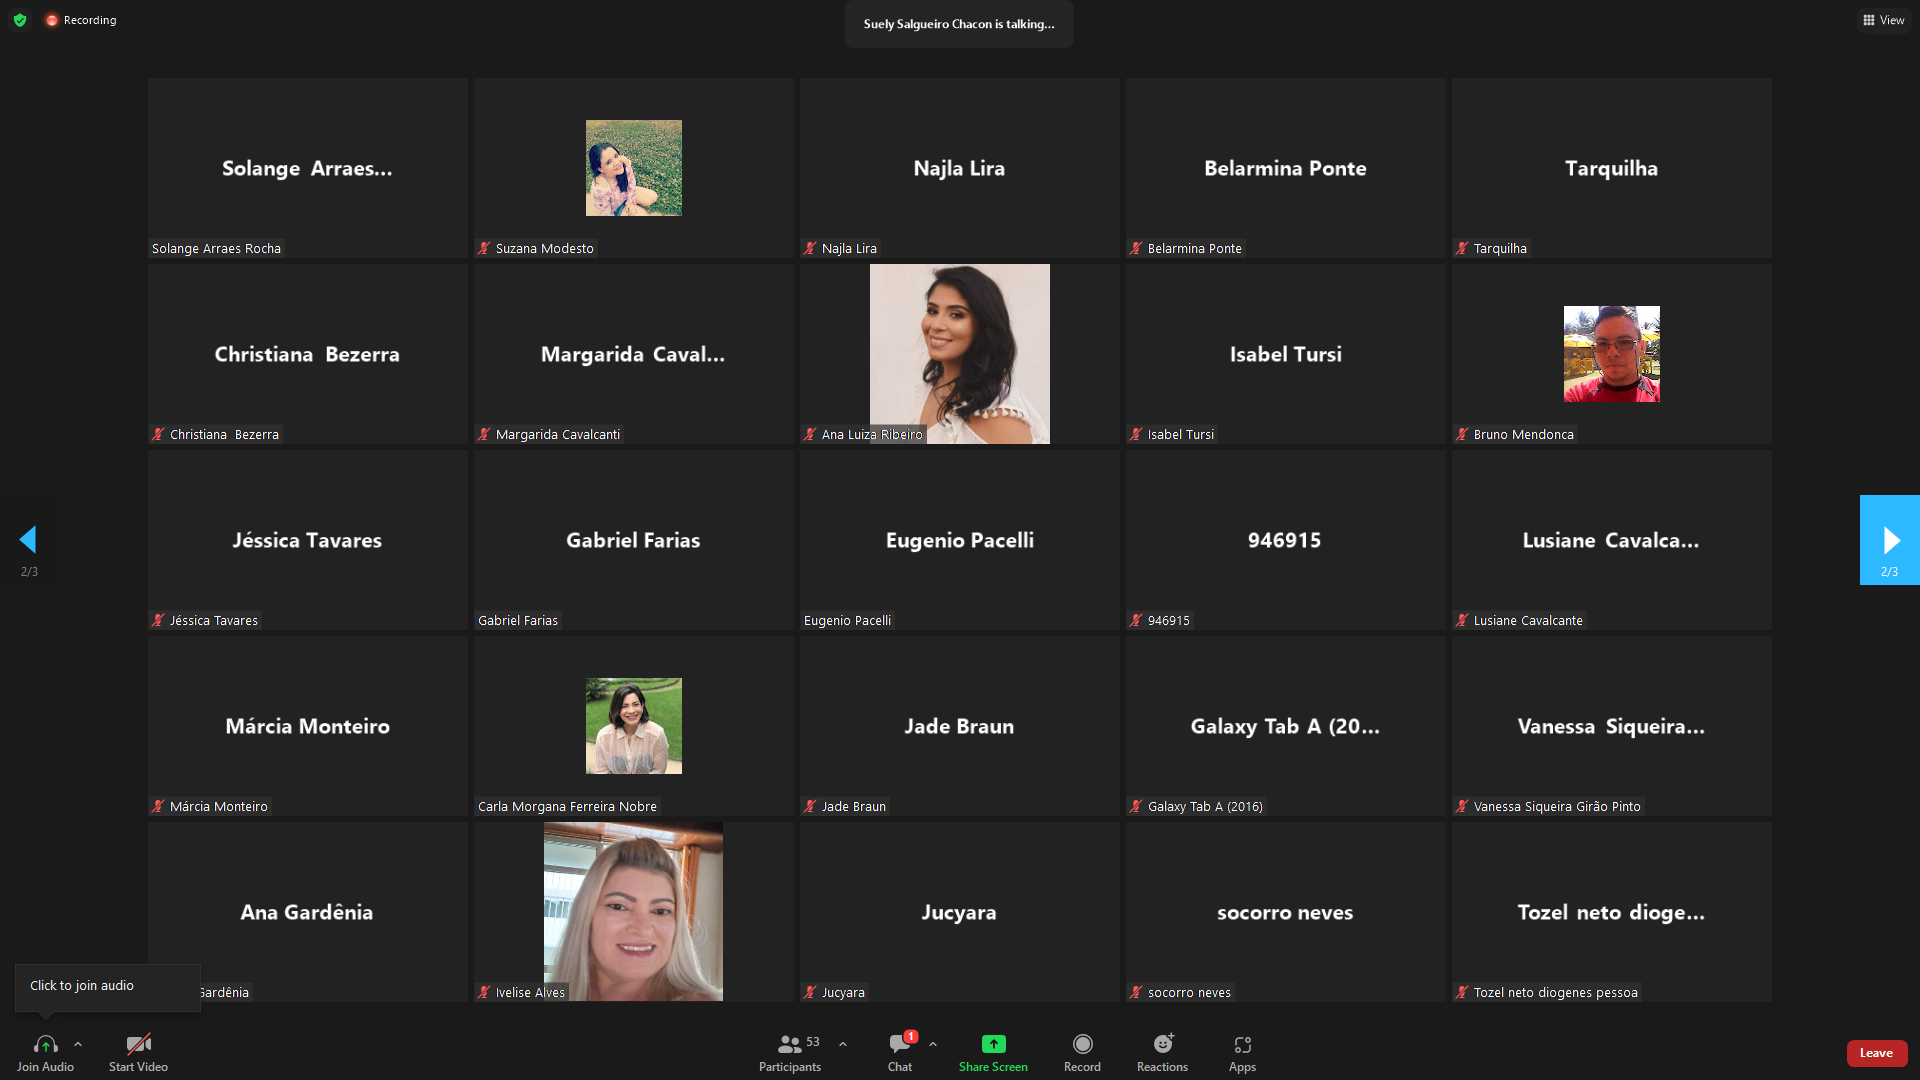The height and width of the screenshot is (1080, 1920).
Task: Click the Record icon
Action: [1082, 1044]
